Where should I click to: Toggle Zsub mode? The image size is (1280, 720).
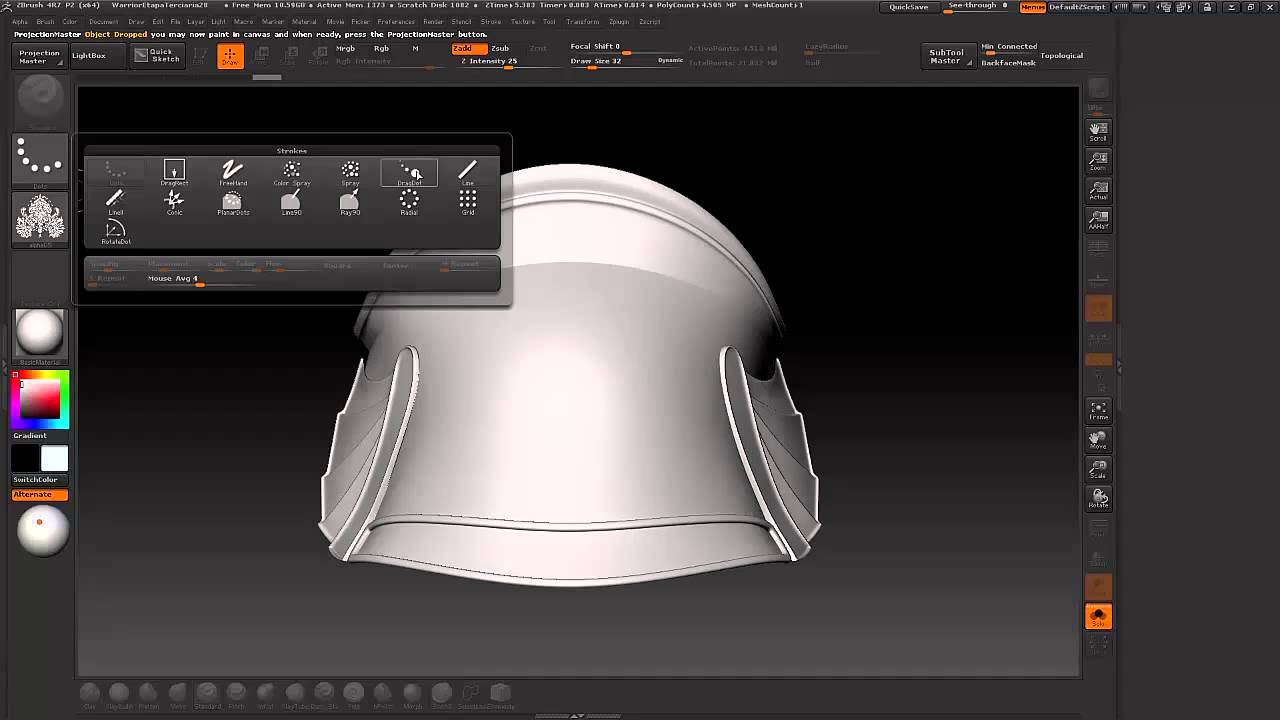tap(500, 48)
